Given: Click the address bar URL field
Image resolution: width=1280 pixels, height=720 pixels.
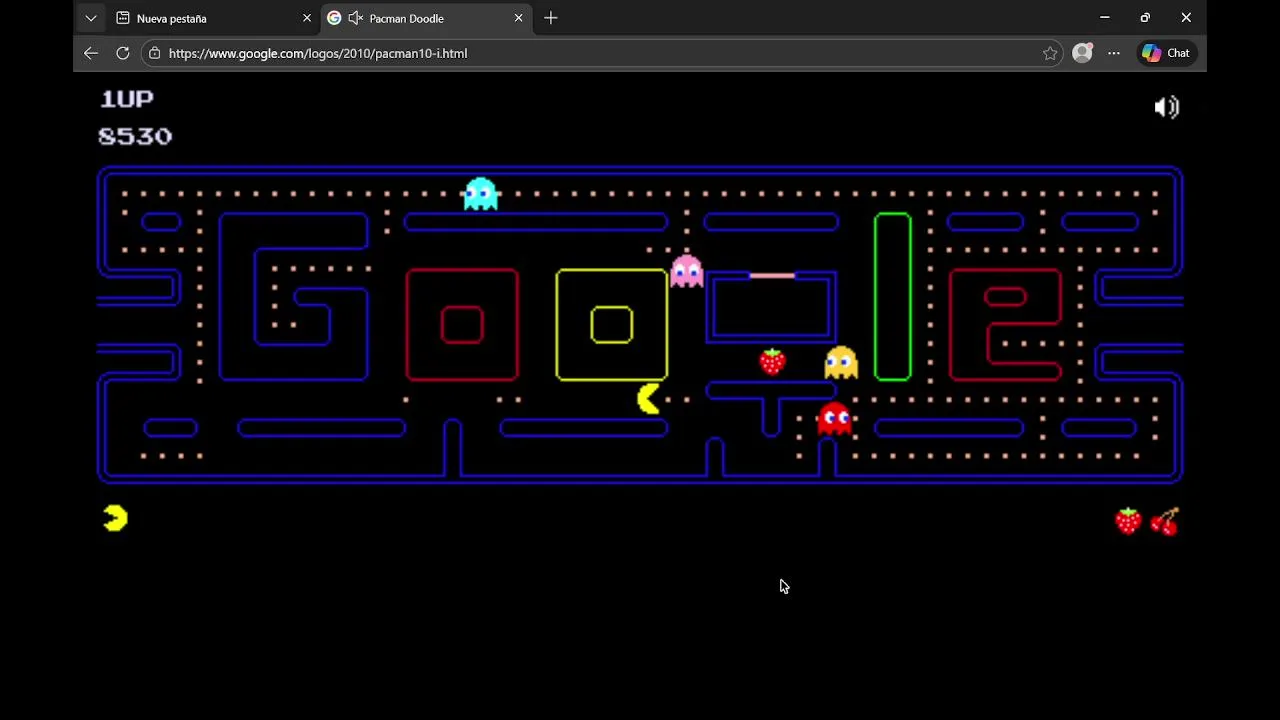Looking at the screenshot, I should tap(600, 53).
